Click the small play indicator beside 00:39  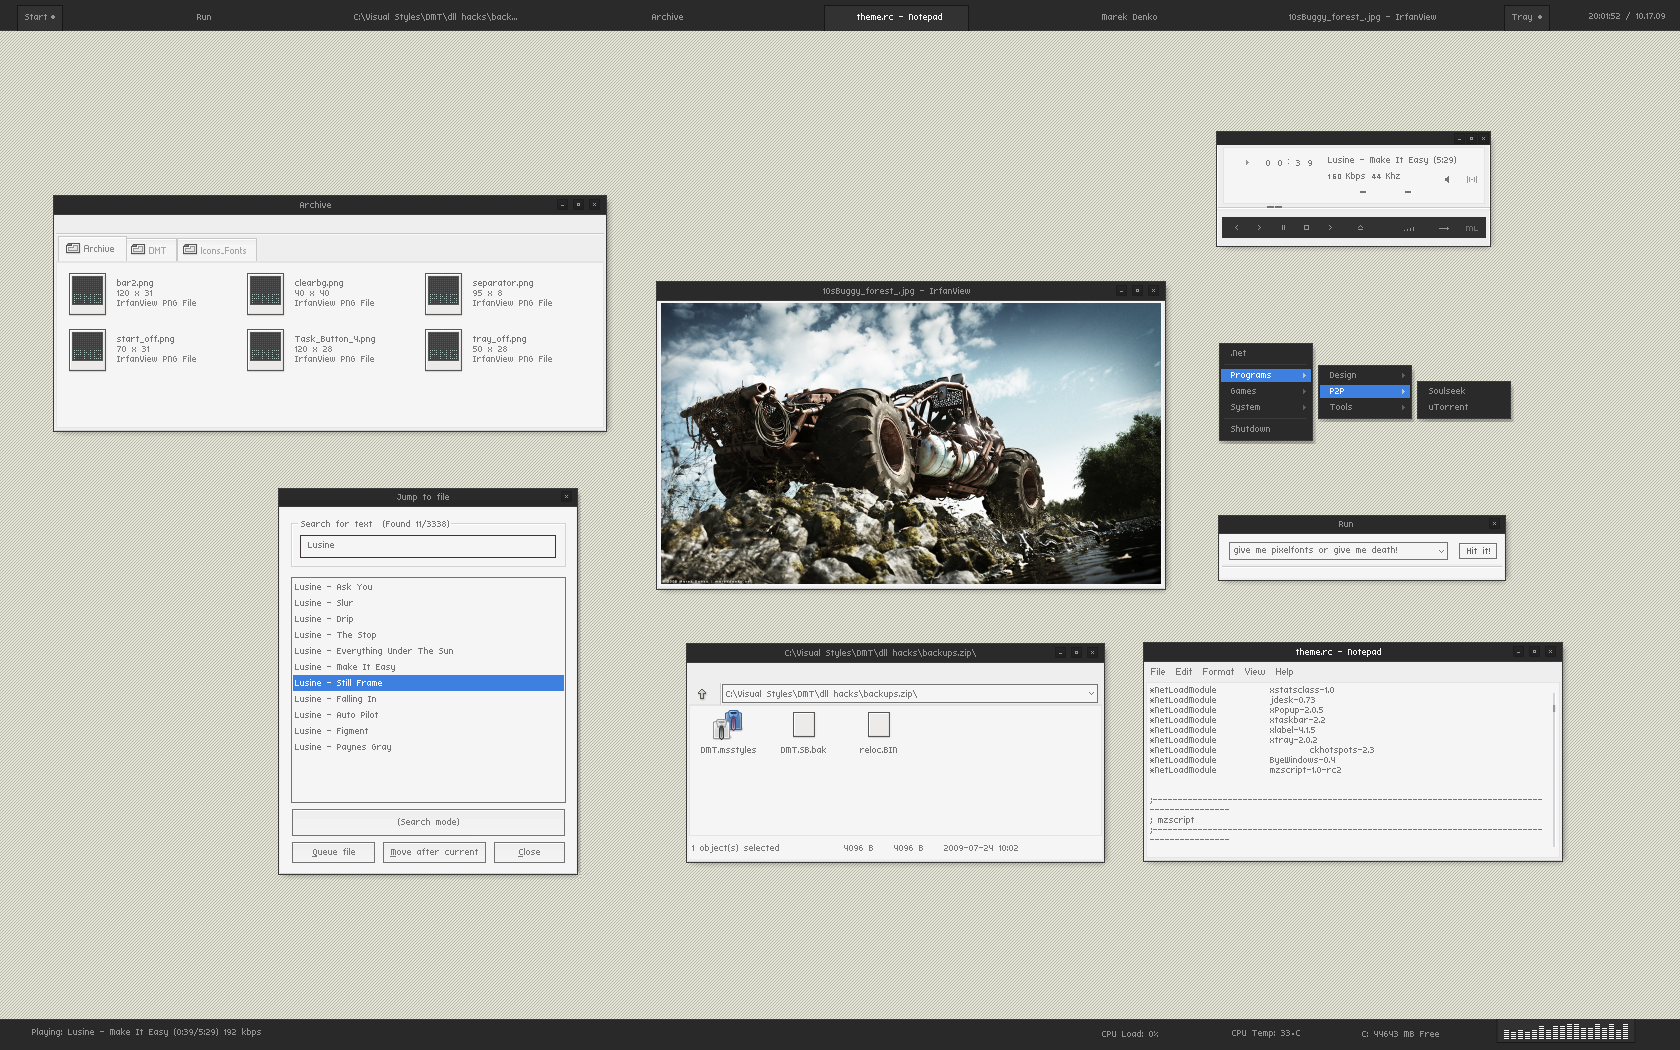click(1247, 163)
